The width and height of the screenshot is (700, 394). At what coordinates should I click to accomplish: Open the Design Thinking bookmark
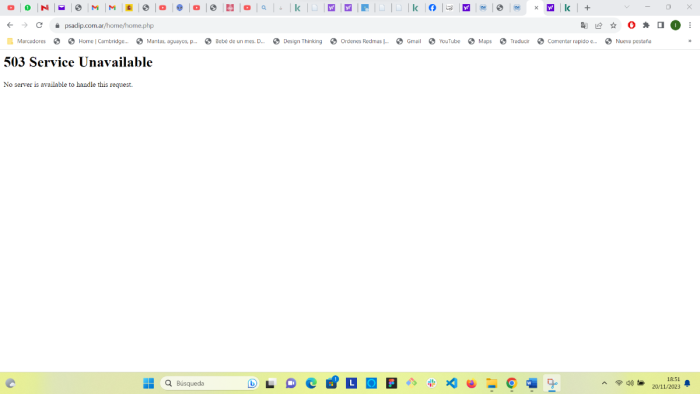pos(297,41)
